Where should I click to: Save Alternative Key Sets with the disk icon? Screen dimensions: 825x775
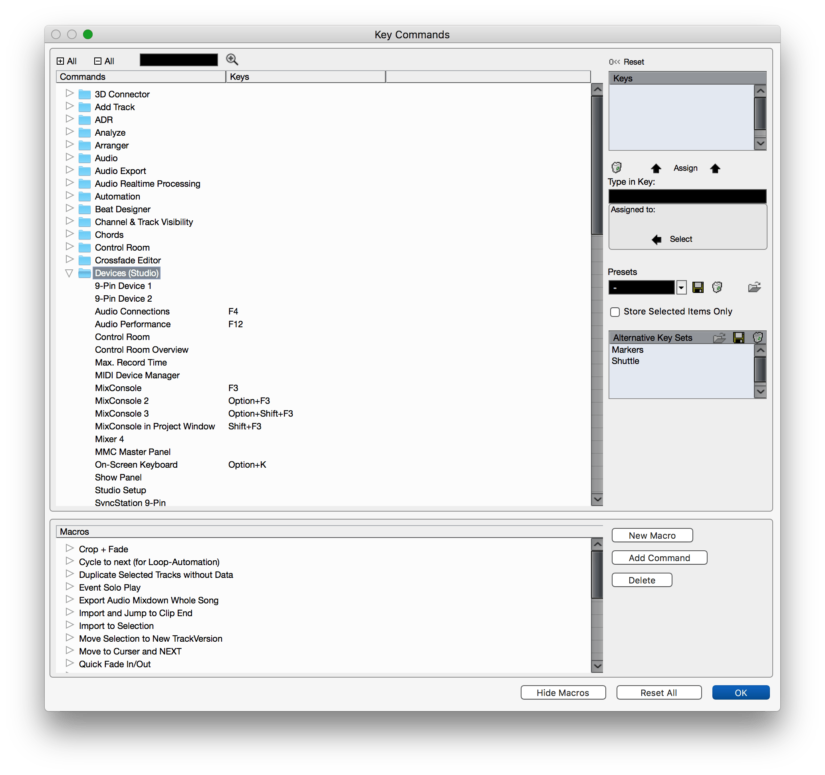click(739, 338)
